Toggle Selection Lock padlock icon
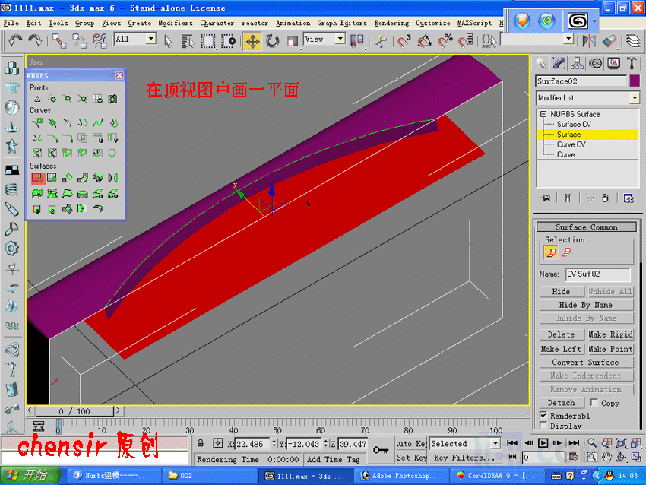The image size is (646, 485). 200,443
